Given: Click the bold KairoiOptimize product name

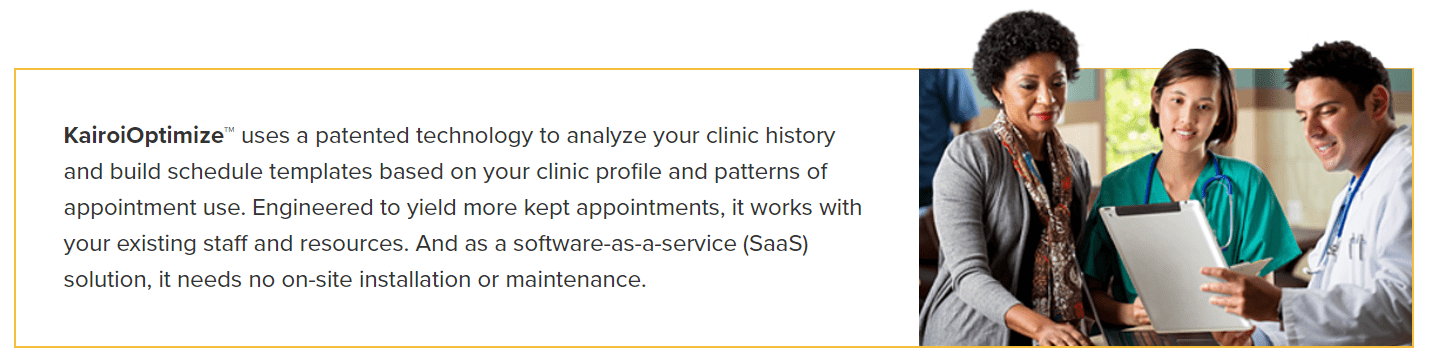Looking at the screenshot, I should [143, 135].
